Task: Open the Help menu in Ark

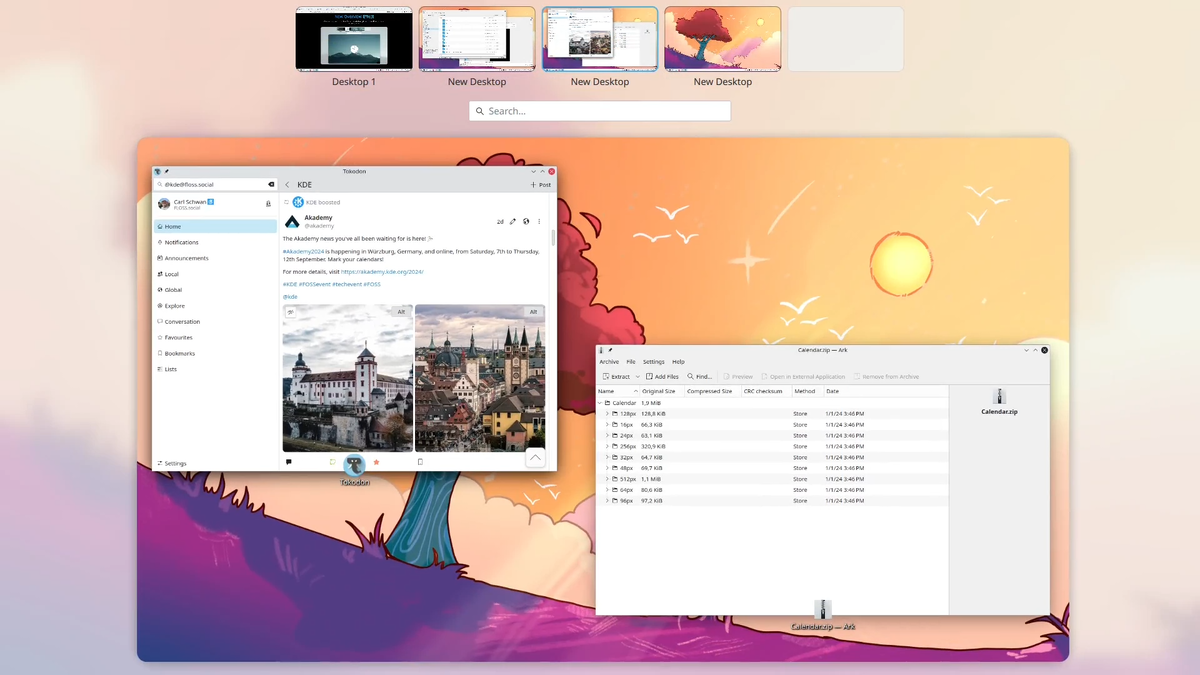Action: click(x=678, y=362)
